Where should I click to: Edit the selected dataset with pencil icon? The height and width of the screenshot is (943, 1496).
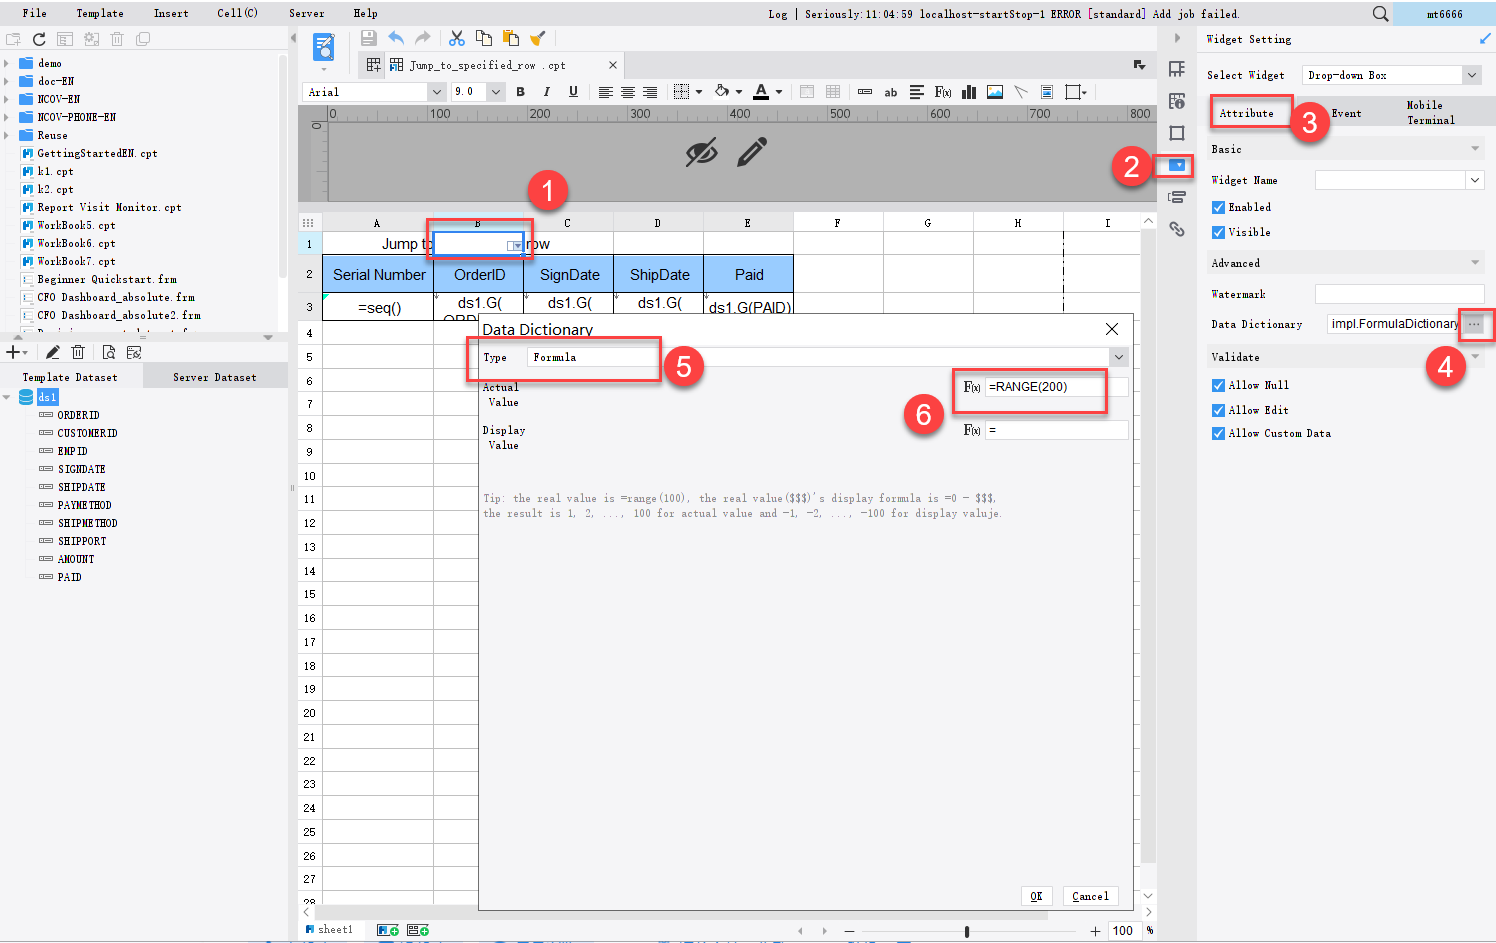[x=52, y=352]
